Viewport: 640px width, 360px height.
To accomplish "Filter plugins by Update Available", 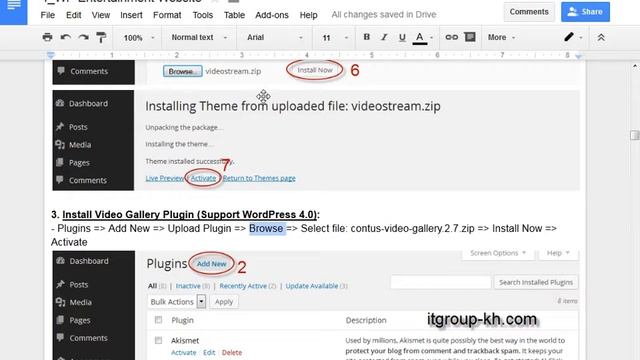I will [312, 286].
